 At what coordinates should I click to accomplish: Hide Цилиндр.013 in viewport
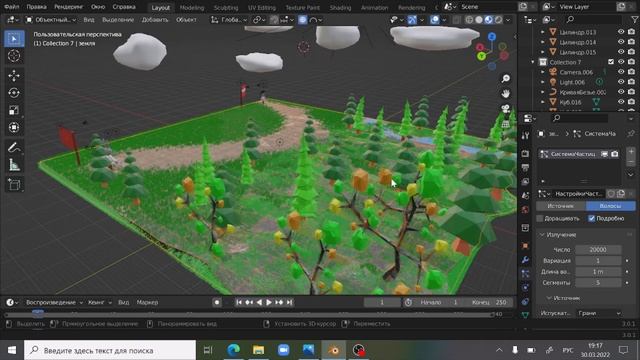621,32
